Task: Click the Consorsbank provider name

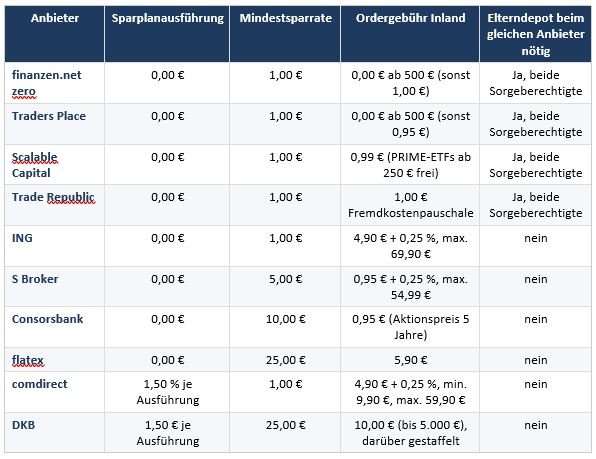Action: tap(48, 319)
